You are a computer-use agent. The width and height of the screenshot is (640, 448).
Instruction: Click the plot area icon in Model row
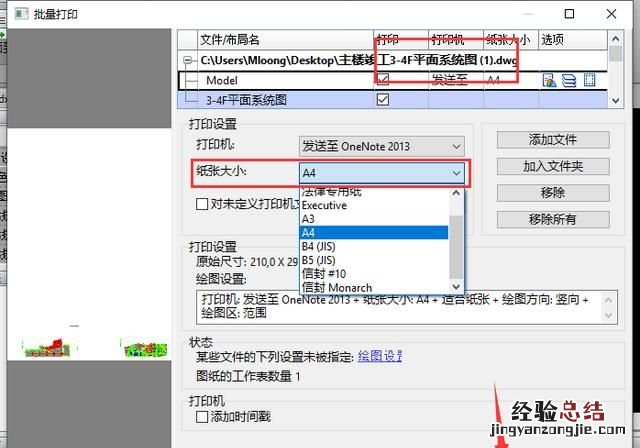click(x=589, y=80)
